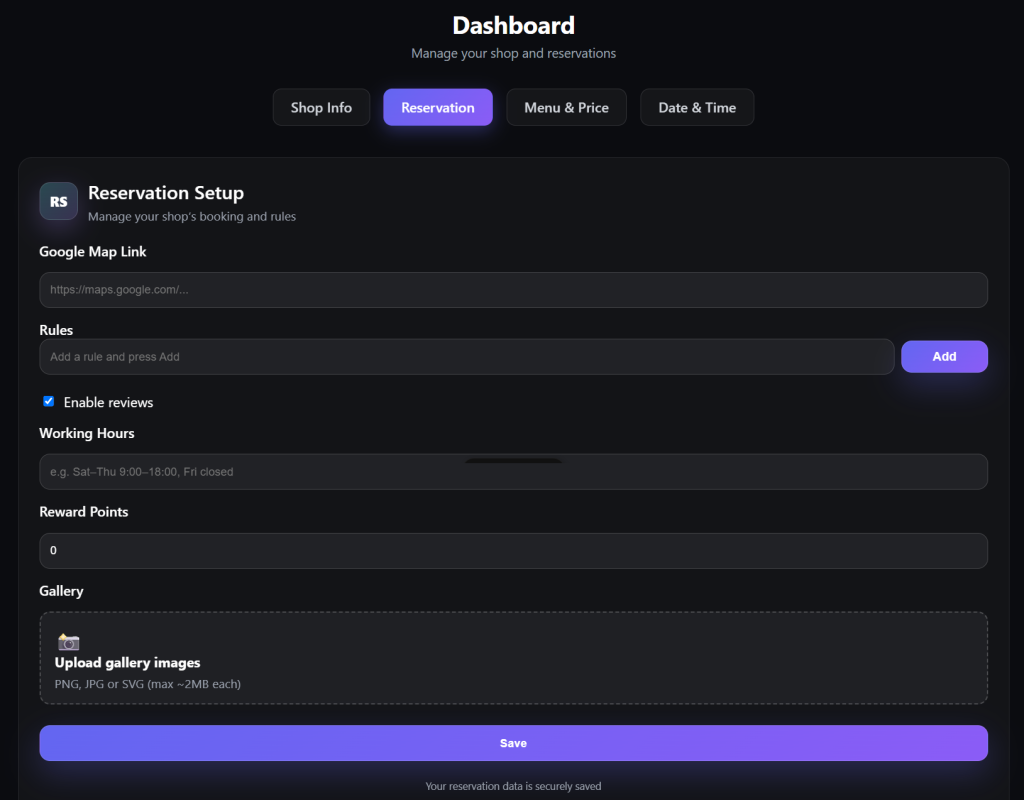1024x800 pixels.
Task: Click the Enable reviews label text
Action: [x=108, y=402]
